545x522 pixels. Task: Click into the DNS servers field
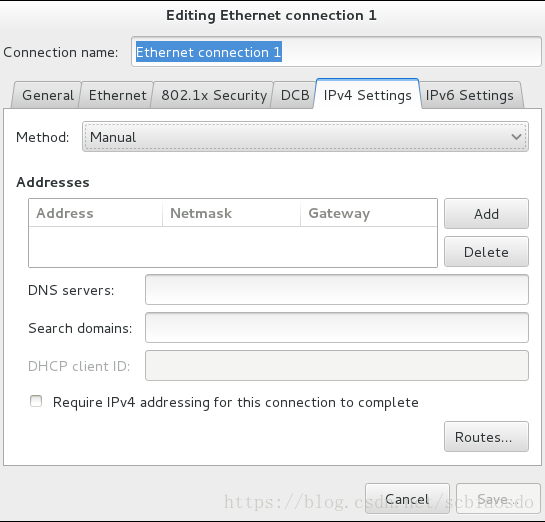pyautogui.click(x=337, y=289)
